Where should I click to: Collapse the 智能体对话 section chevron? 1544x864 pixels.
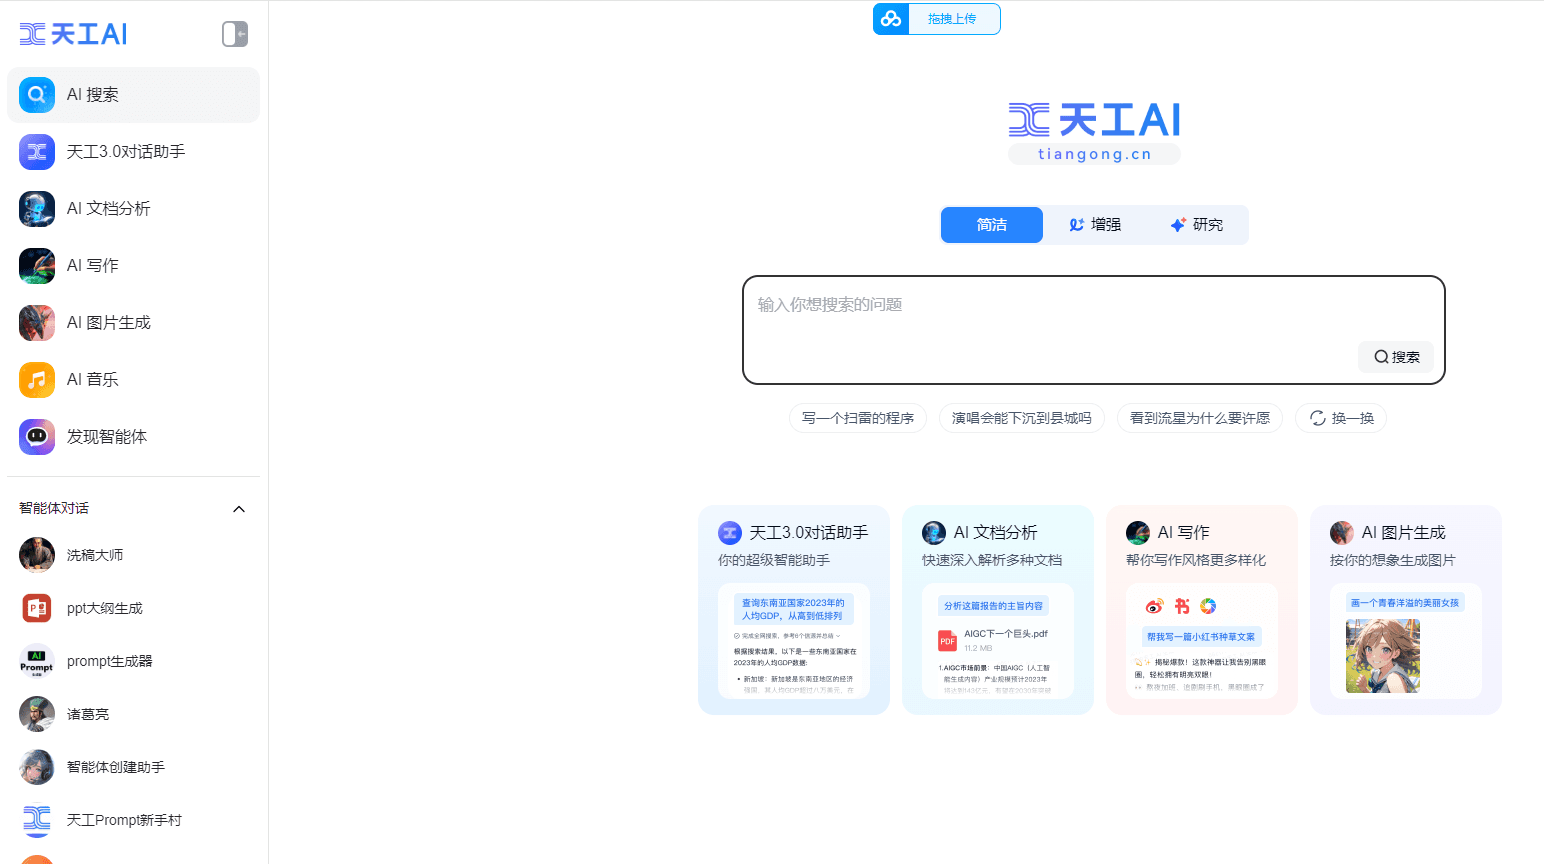(239, 509)
